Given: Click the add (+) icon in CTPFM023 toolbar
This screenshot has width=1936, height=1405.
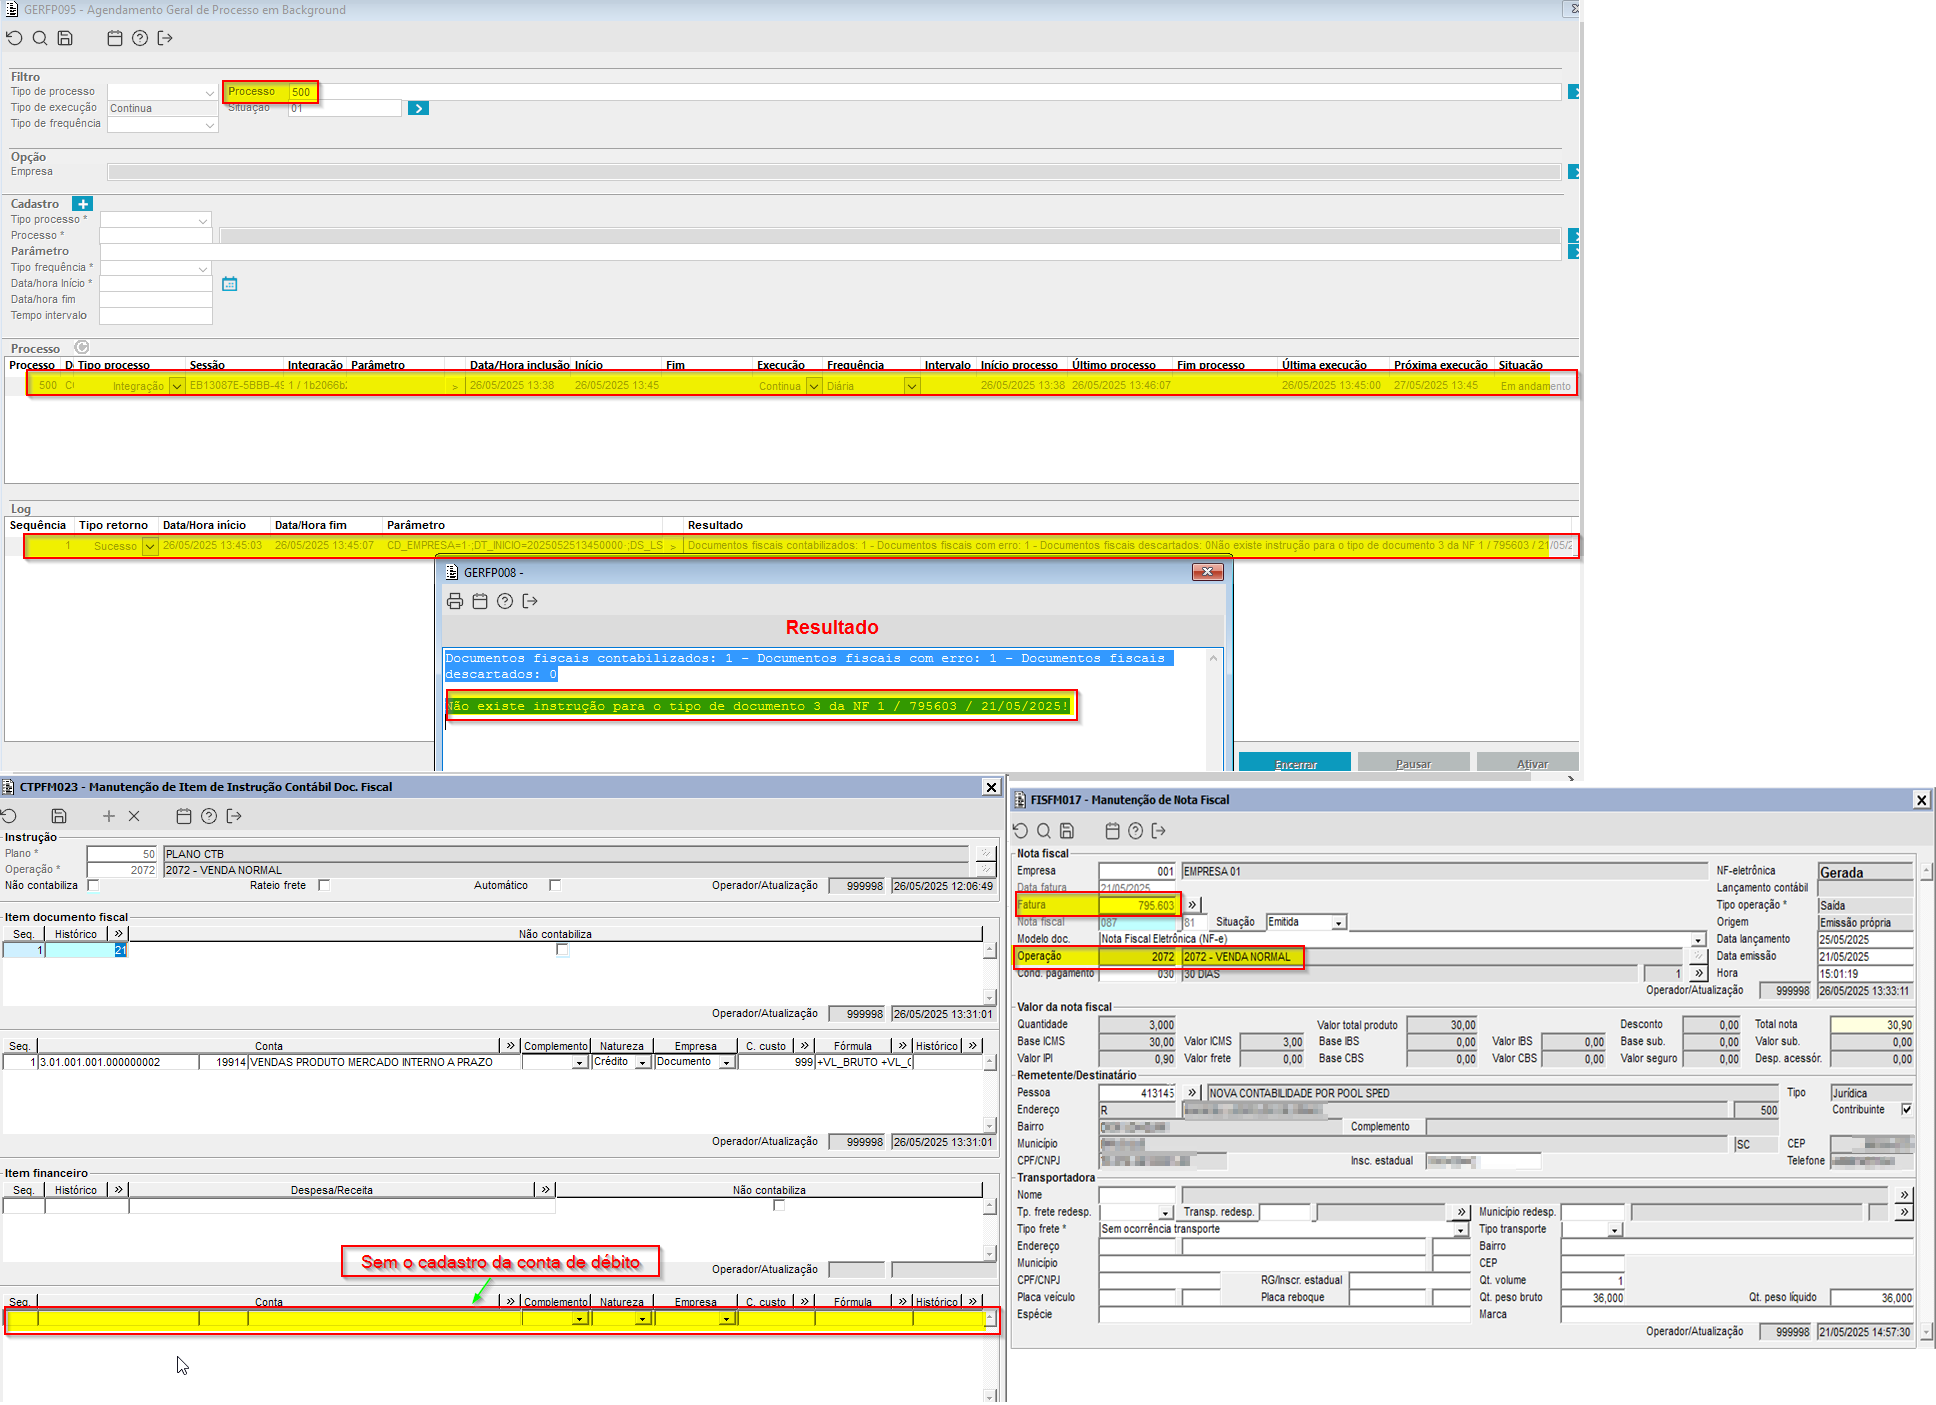Looking at the screenshot, I should pos(109,816).
